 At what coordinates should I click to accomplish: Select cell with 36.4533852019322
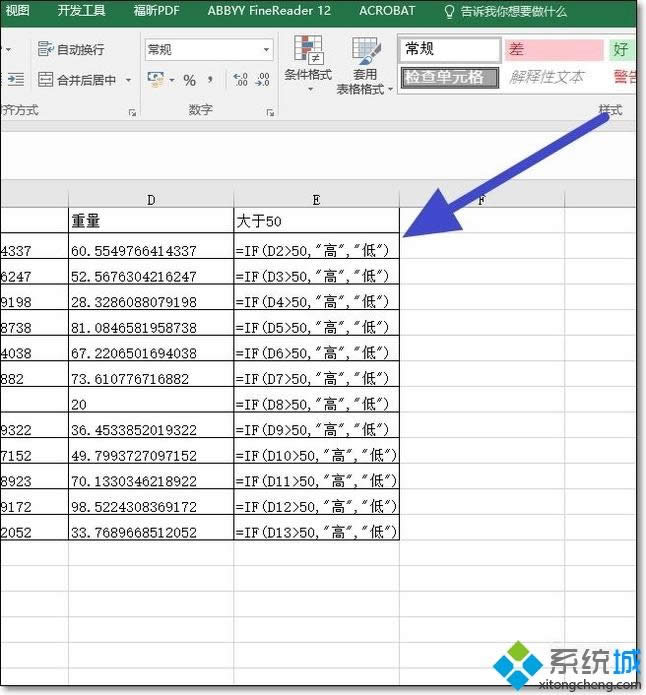tap(151, 425)
